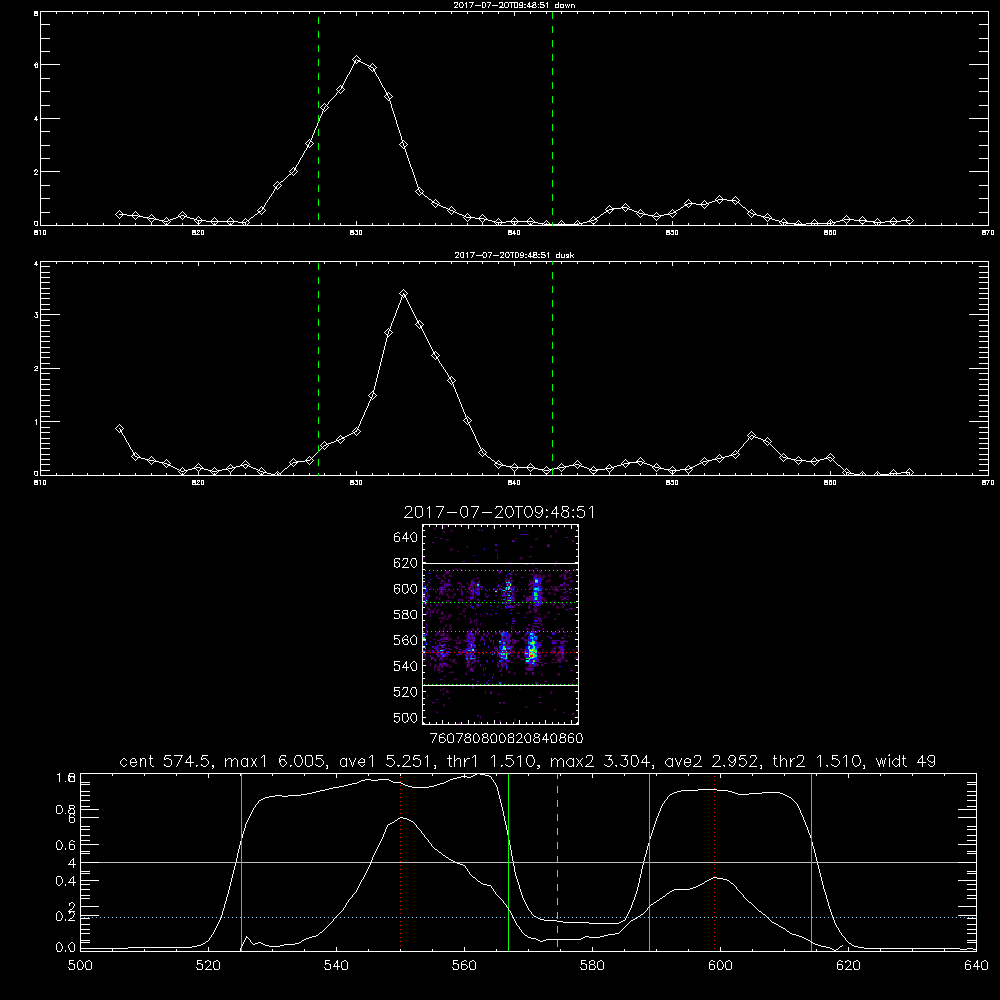Click the 520 label on spectrogram y-axis
The height and width of the screenshot is (1000, 1000).
click(406, 692)
